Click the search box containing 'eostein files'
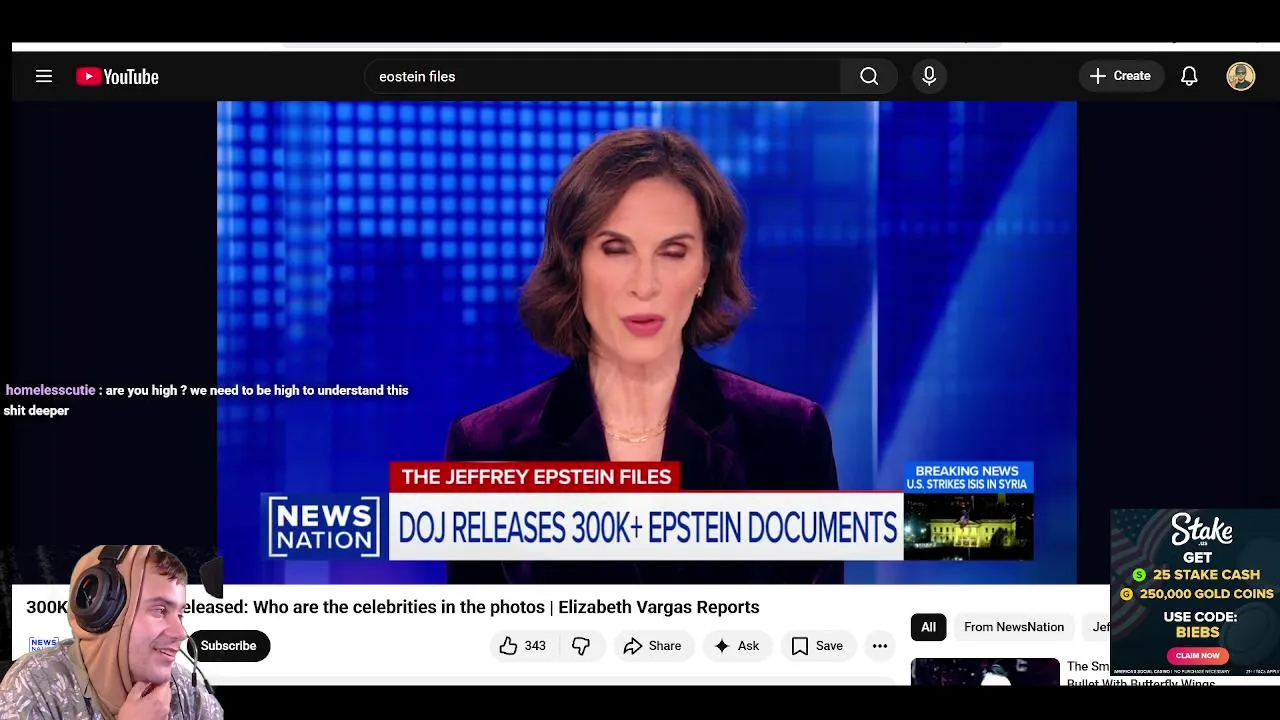This screenshot has width=1280, height=720. (x=603, y=76)
